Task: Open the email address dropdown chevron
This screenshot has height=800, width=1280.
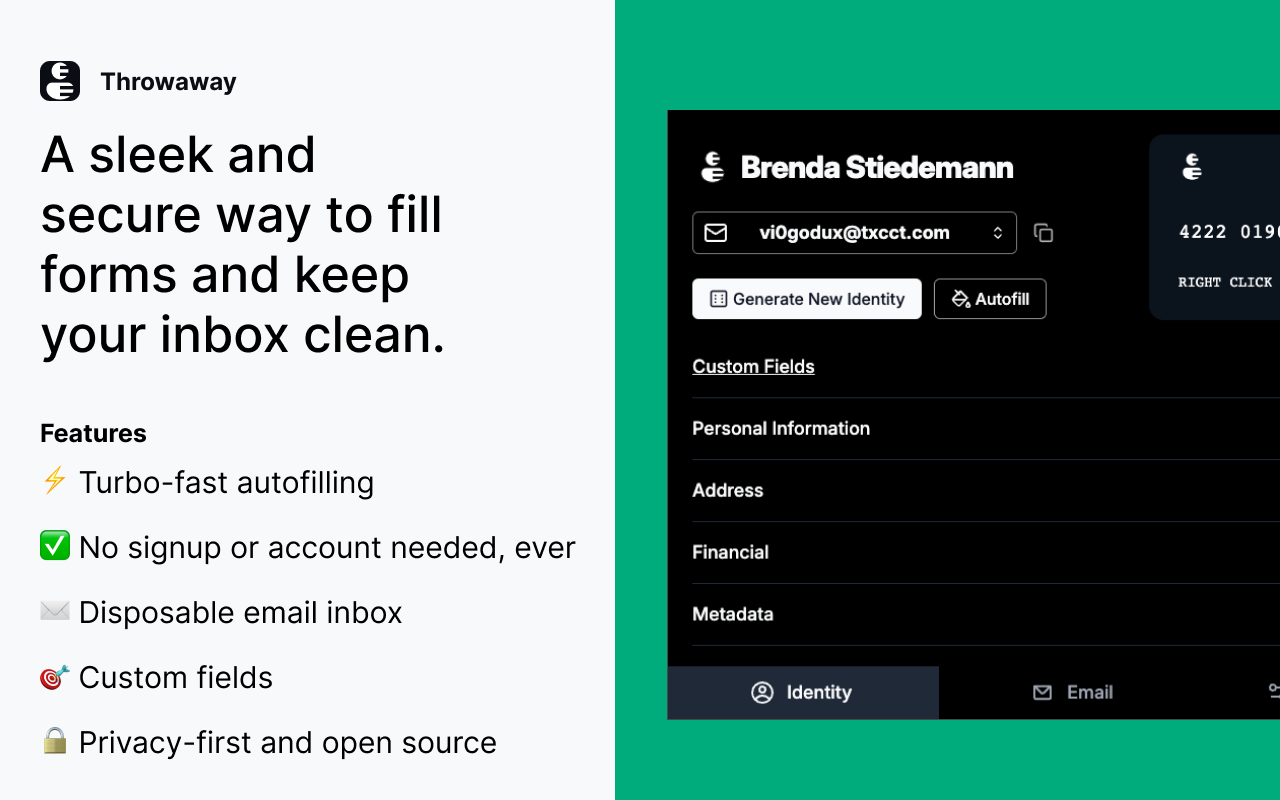Action: point(997,233)
